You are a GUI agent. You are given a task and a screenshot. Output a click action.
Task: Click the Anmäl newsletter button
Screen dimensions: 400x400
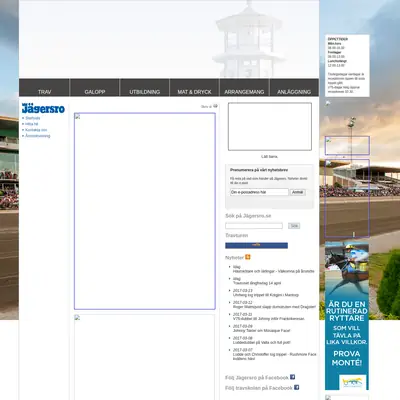297,192
